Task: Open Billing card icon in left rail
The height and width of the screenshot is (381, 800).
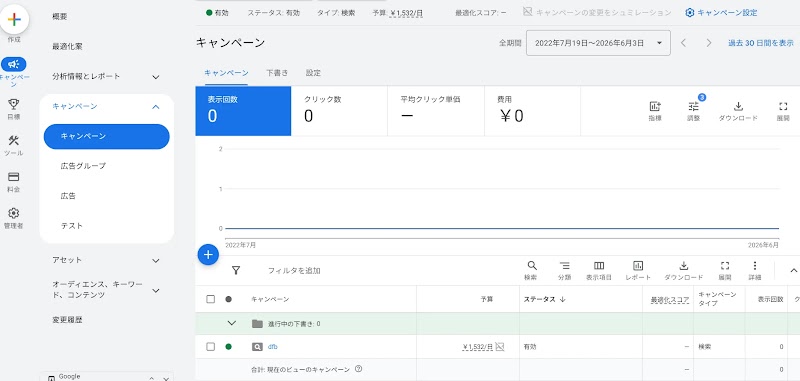Action: click(14, 177)
